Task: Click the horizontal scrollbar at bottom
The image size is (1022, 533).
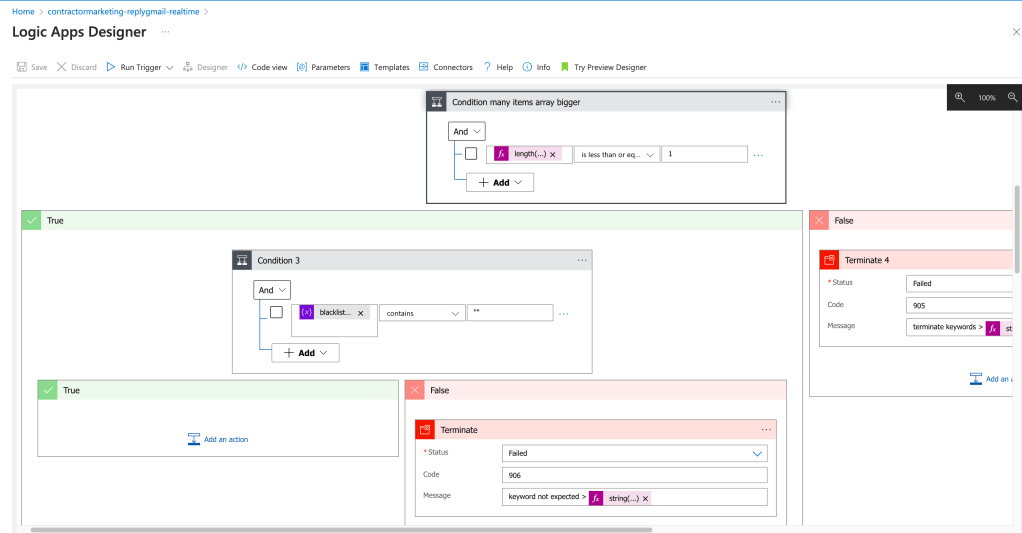Action: click(x=342, y=530)
